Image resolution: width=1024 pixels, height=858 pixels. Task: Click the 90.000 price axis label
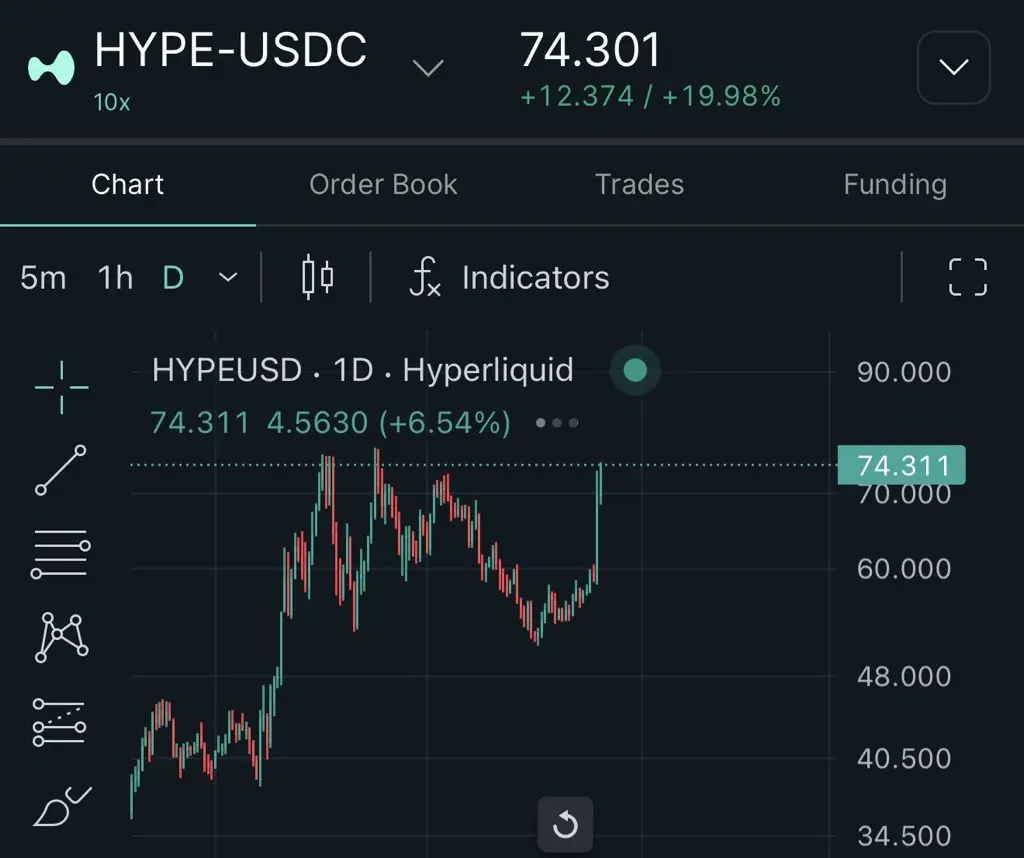point(904,372)
